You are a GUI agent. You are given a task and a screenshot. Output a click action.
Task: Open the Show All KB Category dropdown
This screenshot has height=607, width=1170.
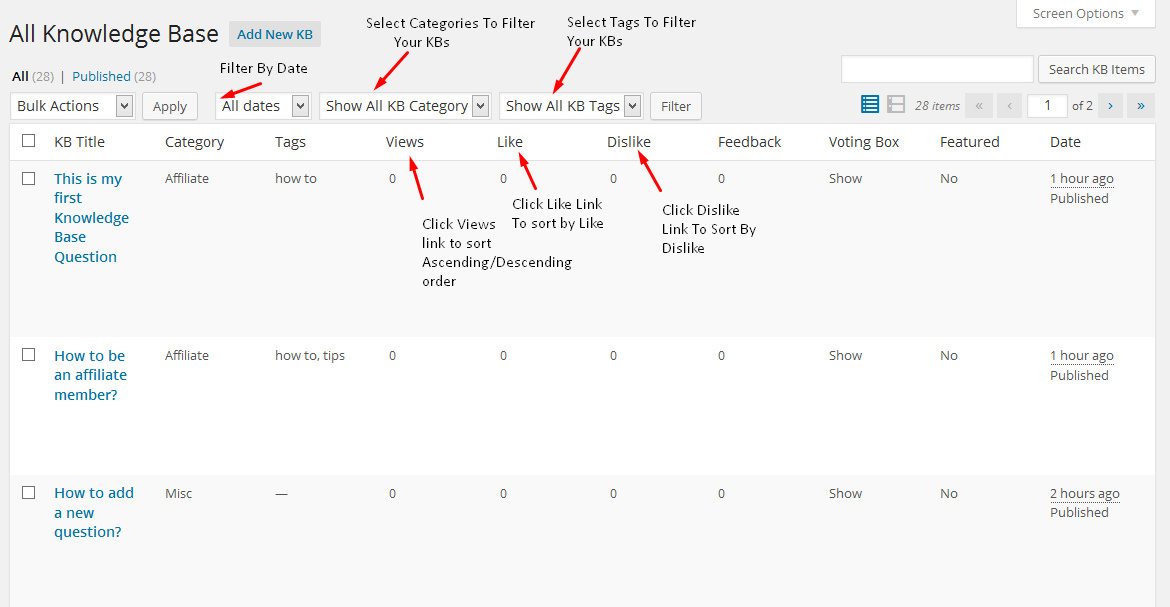(404, 105)
